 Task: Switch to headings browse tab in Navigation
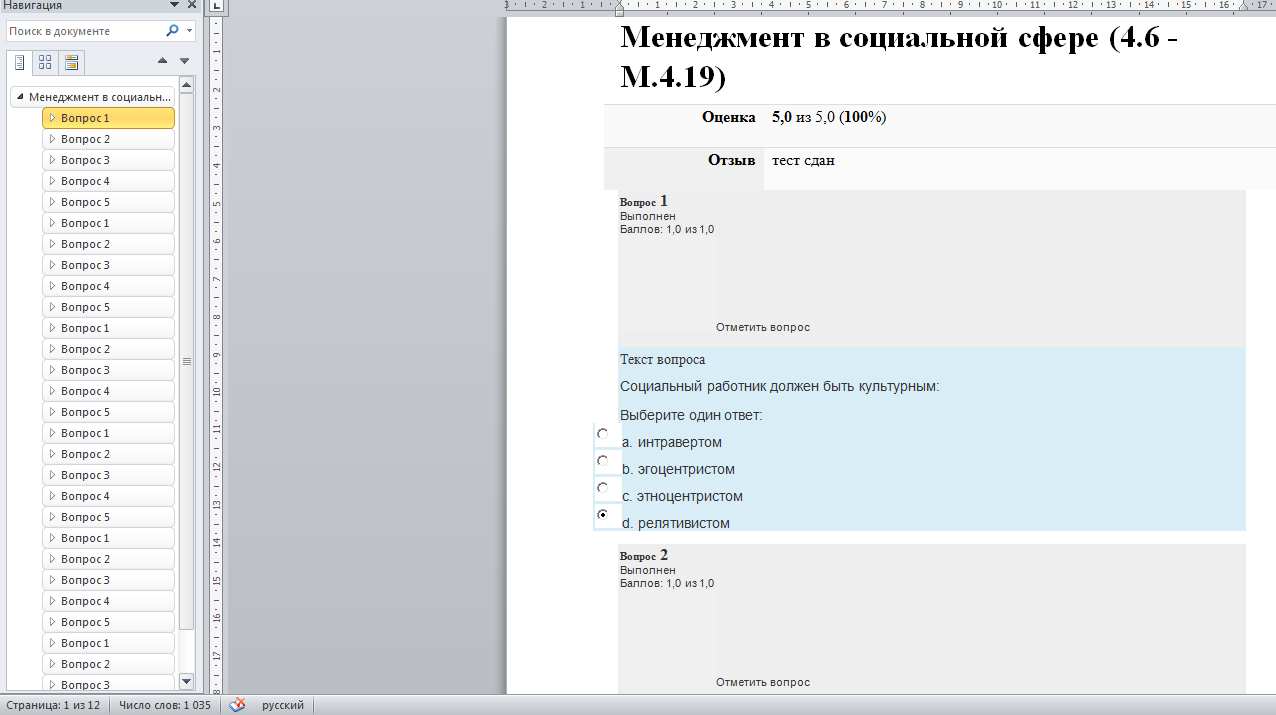point(19,63)
